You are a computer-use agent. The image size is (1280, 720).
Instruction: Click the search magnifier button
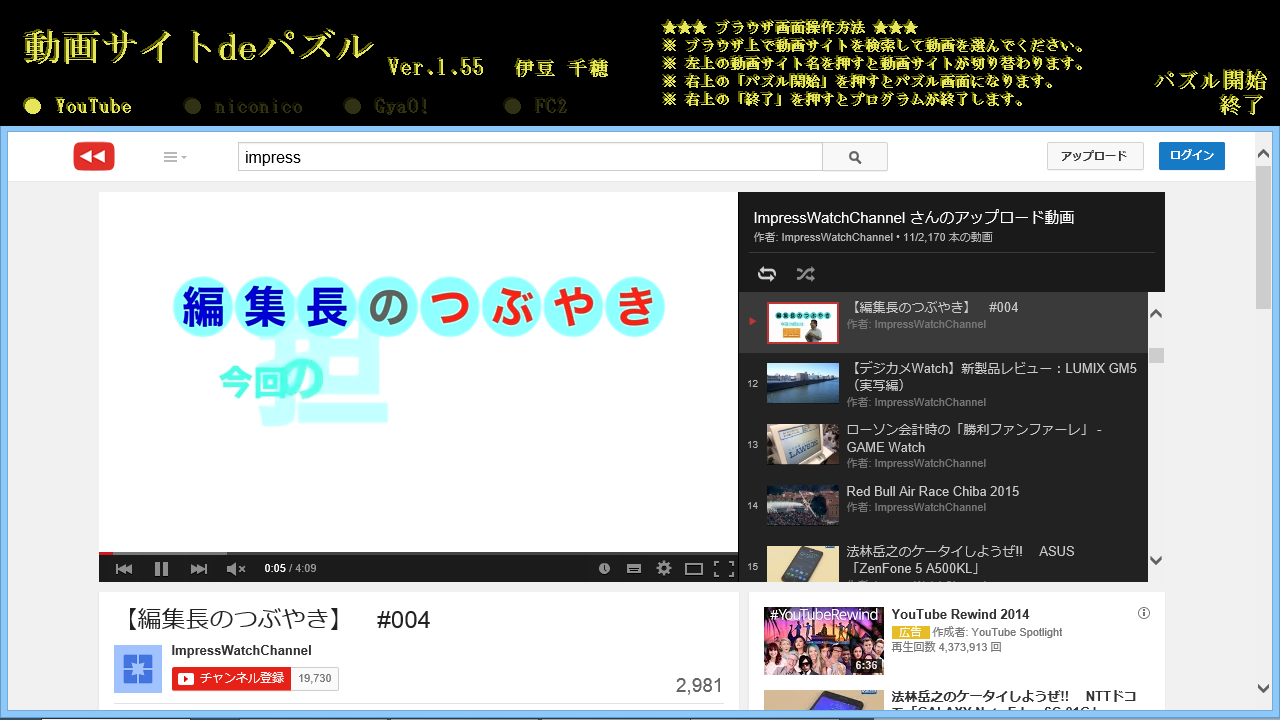coord(855,156)
